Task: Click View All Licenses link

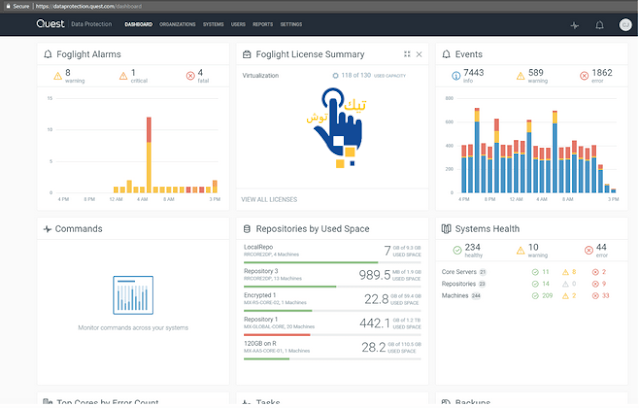Action: [x=269, y=199]
